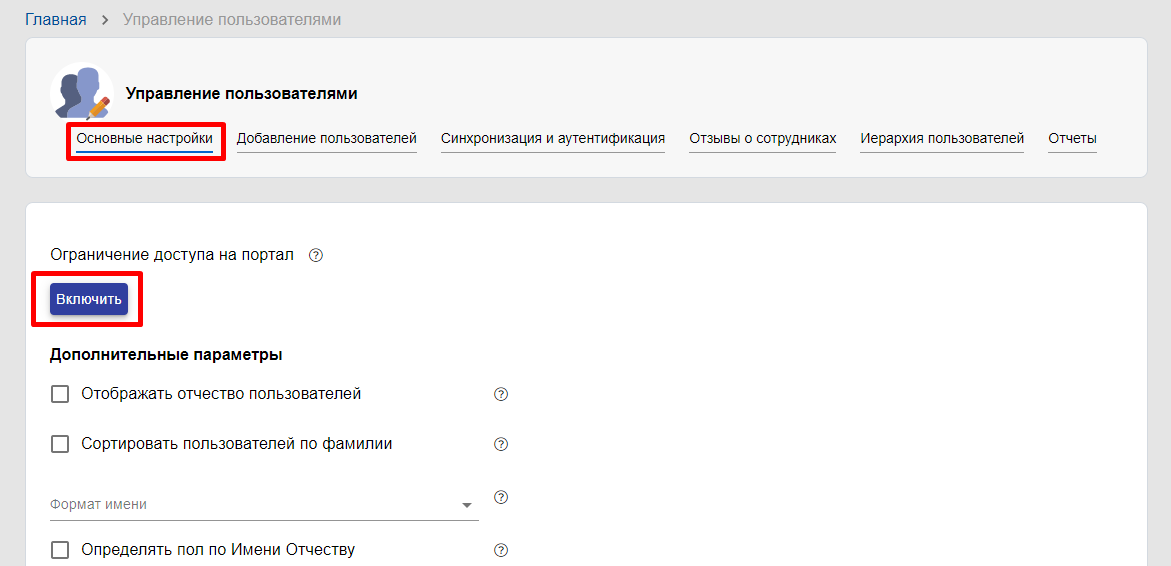Open help icon for displaying user patronymic
The image size is (1171, 566).
(501, 394)
